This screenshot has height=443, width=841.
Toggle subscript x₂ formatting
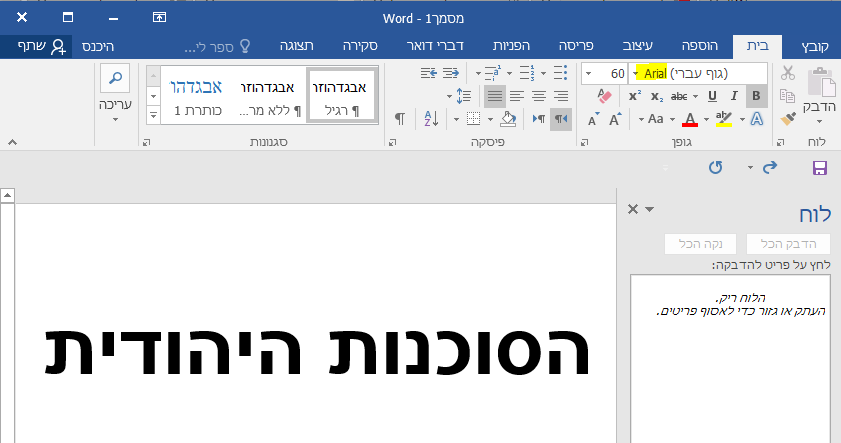(657, 97)
